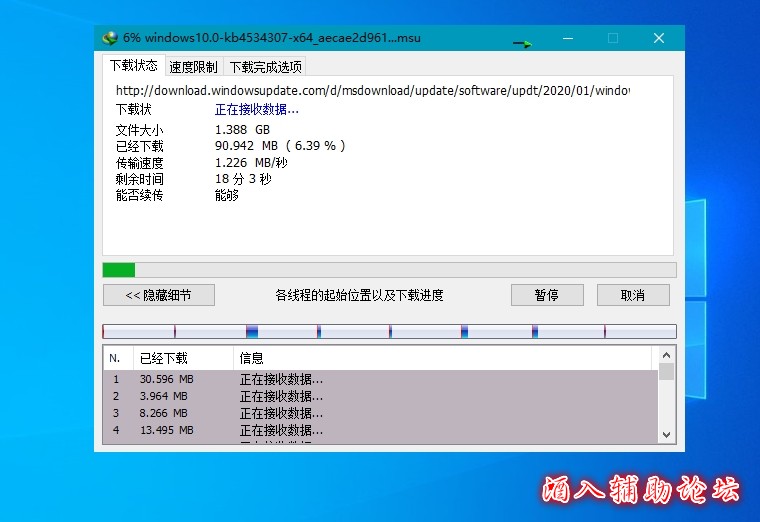Click the 已经下载 column header
The height and width of the screenshot is (522, 760).
[x=182, y=357]
